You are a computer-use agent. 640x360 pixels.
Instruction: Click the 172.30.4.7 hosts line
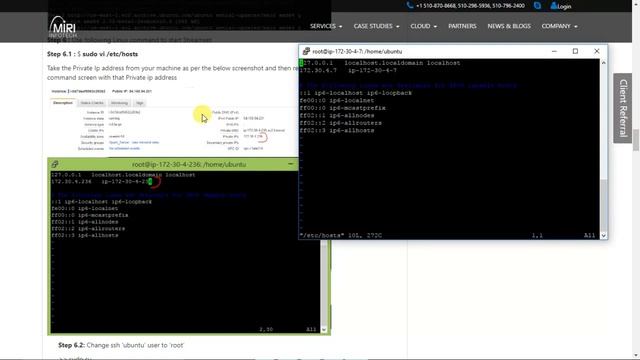click(x=348, y=70)
